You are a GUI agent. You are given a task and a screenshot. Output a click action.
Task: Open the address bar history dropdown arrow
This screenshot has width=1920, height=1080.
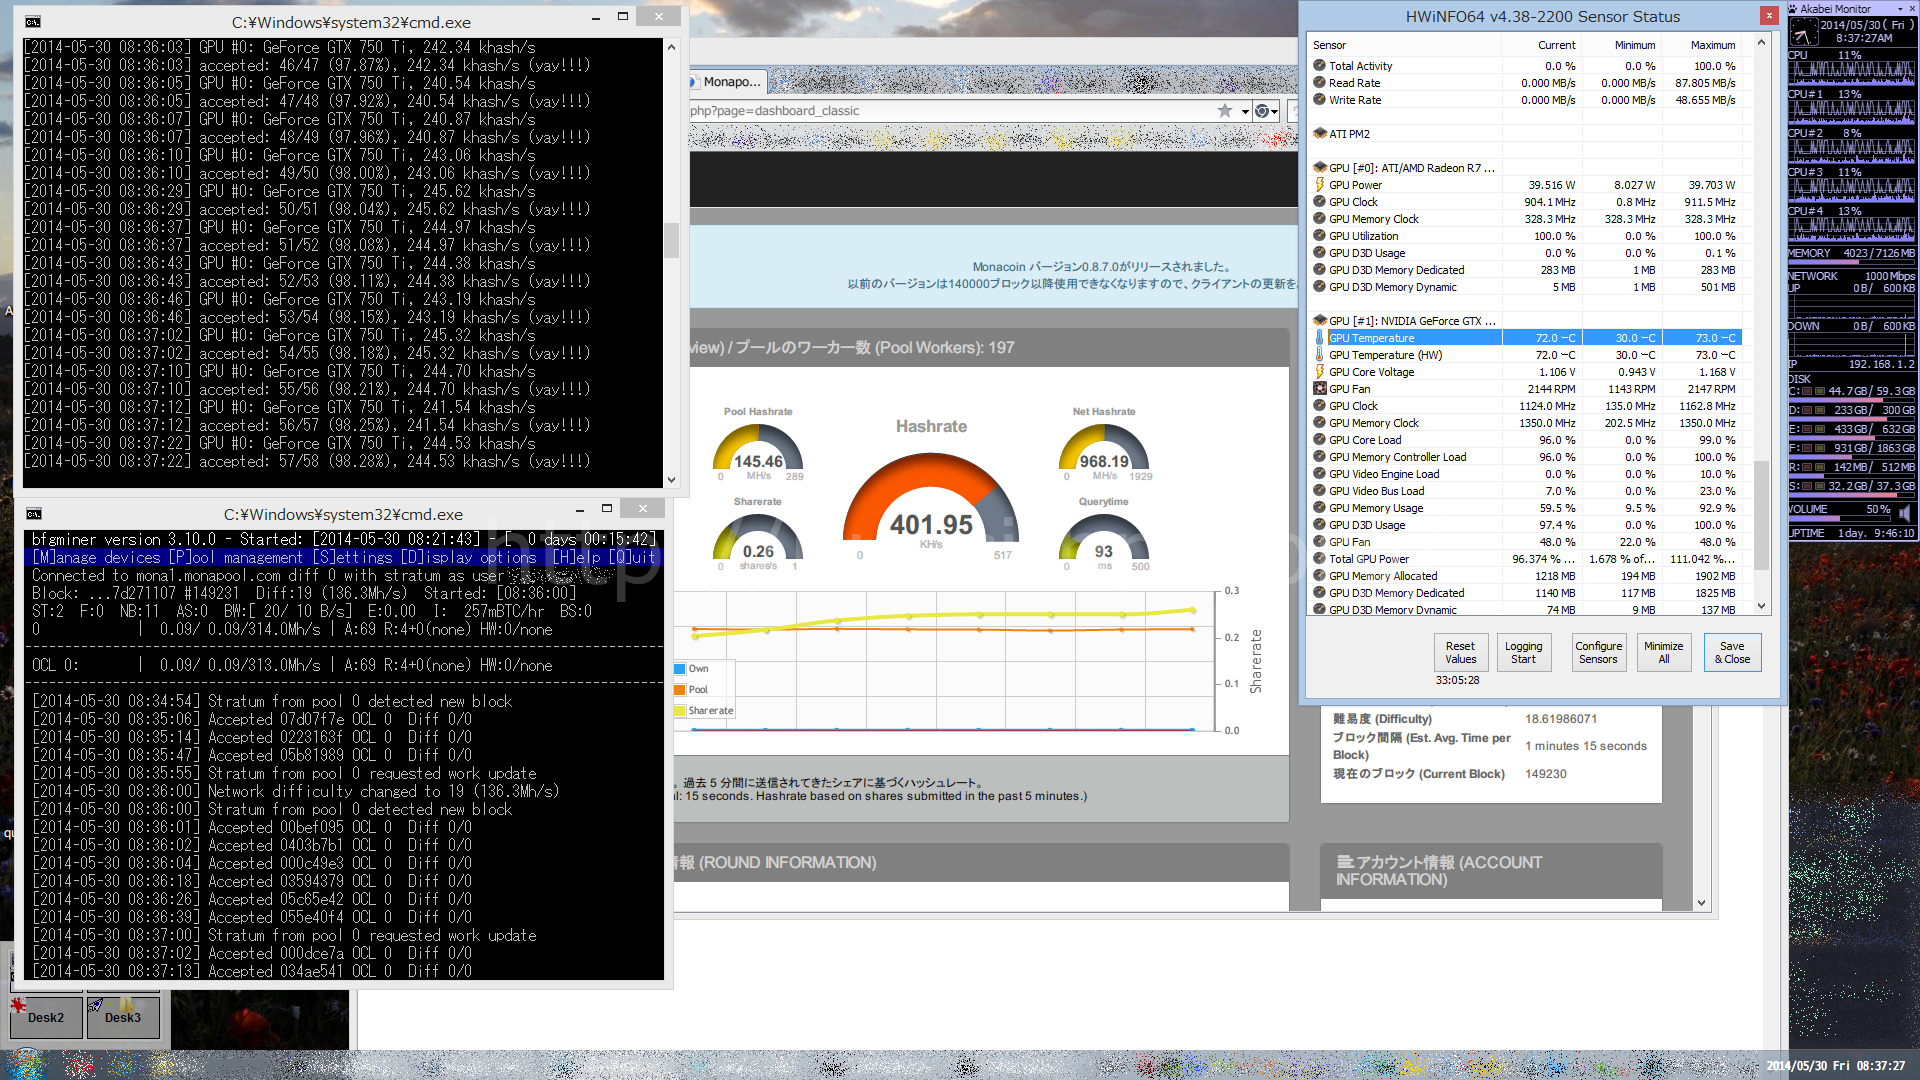point(1245,111)
